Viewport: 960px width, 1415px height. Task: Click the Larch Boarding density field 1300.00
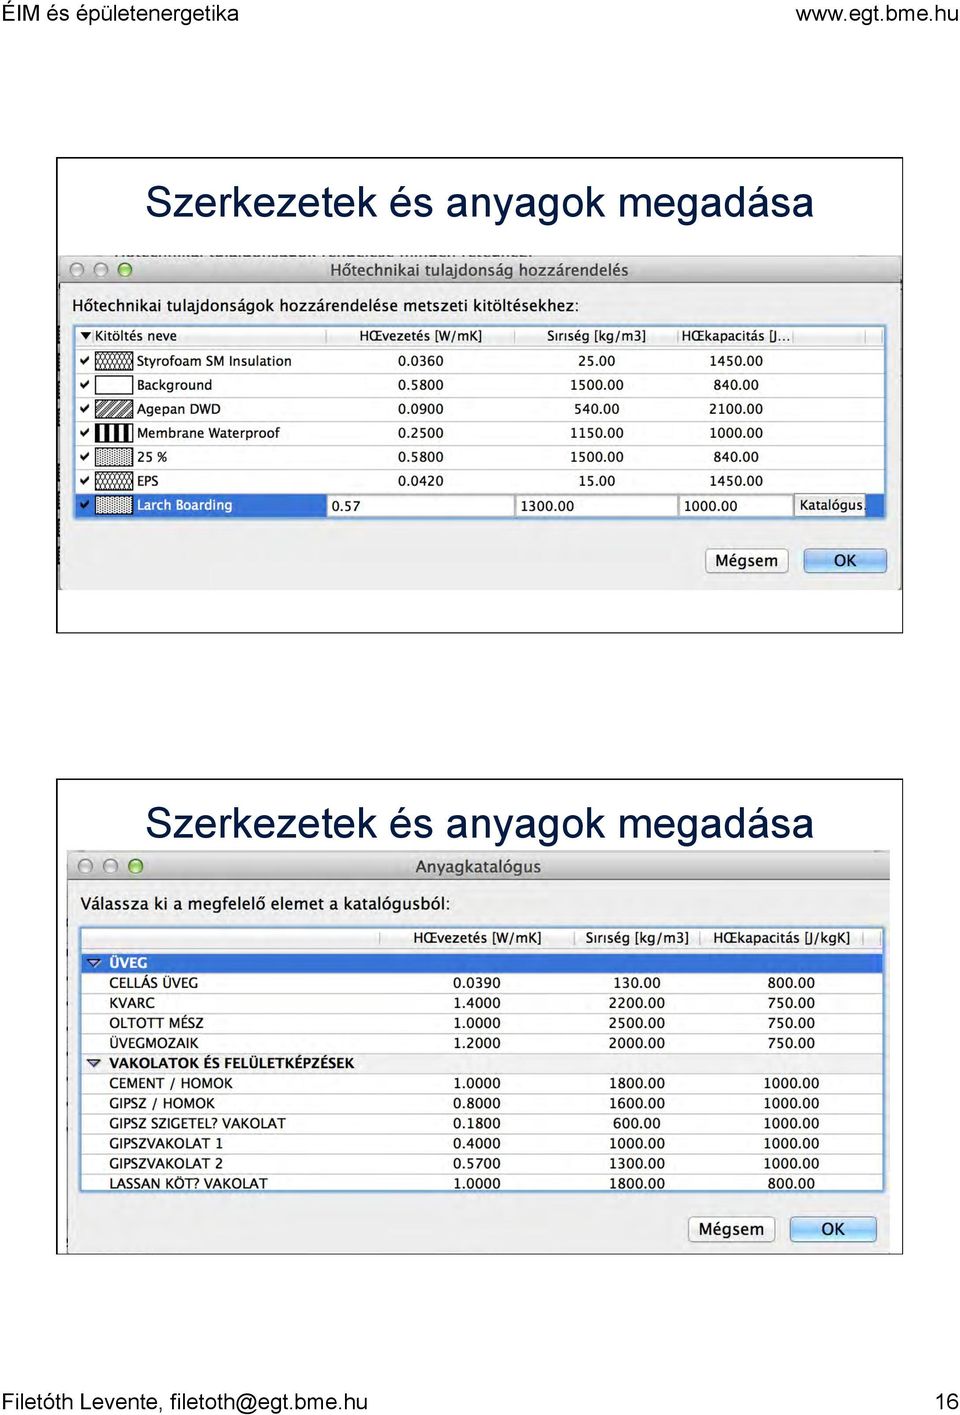pos(597,506)
